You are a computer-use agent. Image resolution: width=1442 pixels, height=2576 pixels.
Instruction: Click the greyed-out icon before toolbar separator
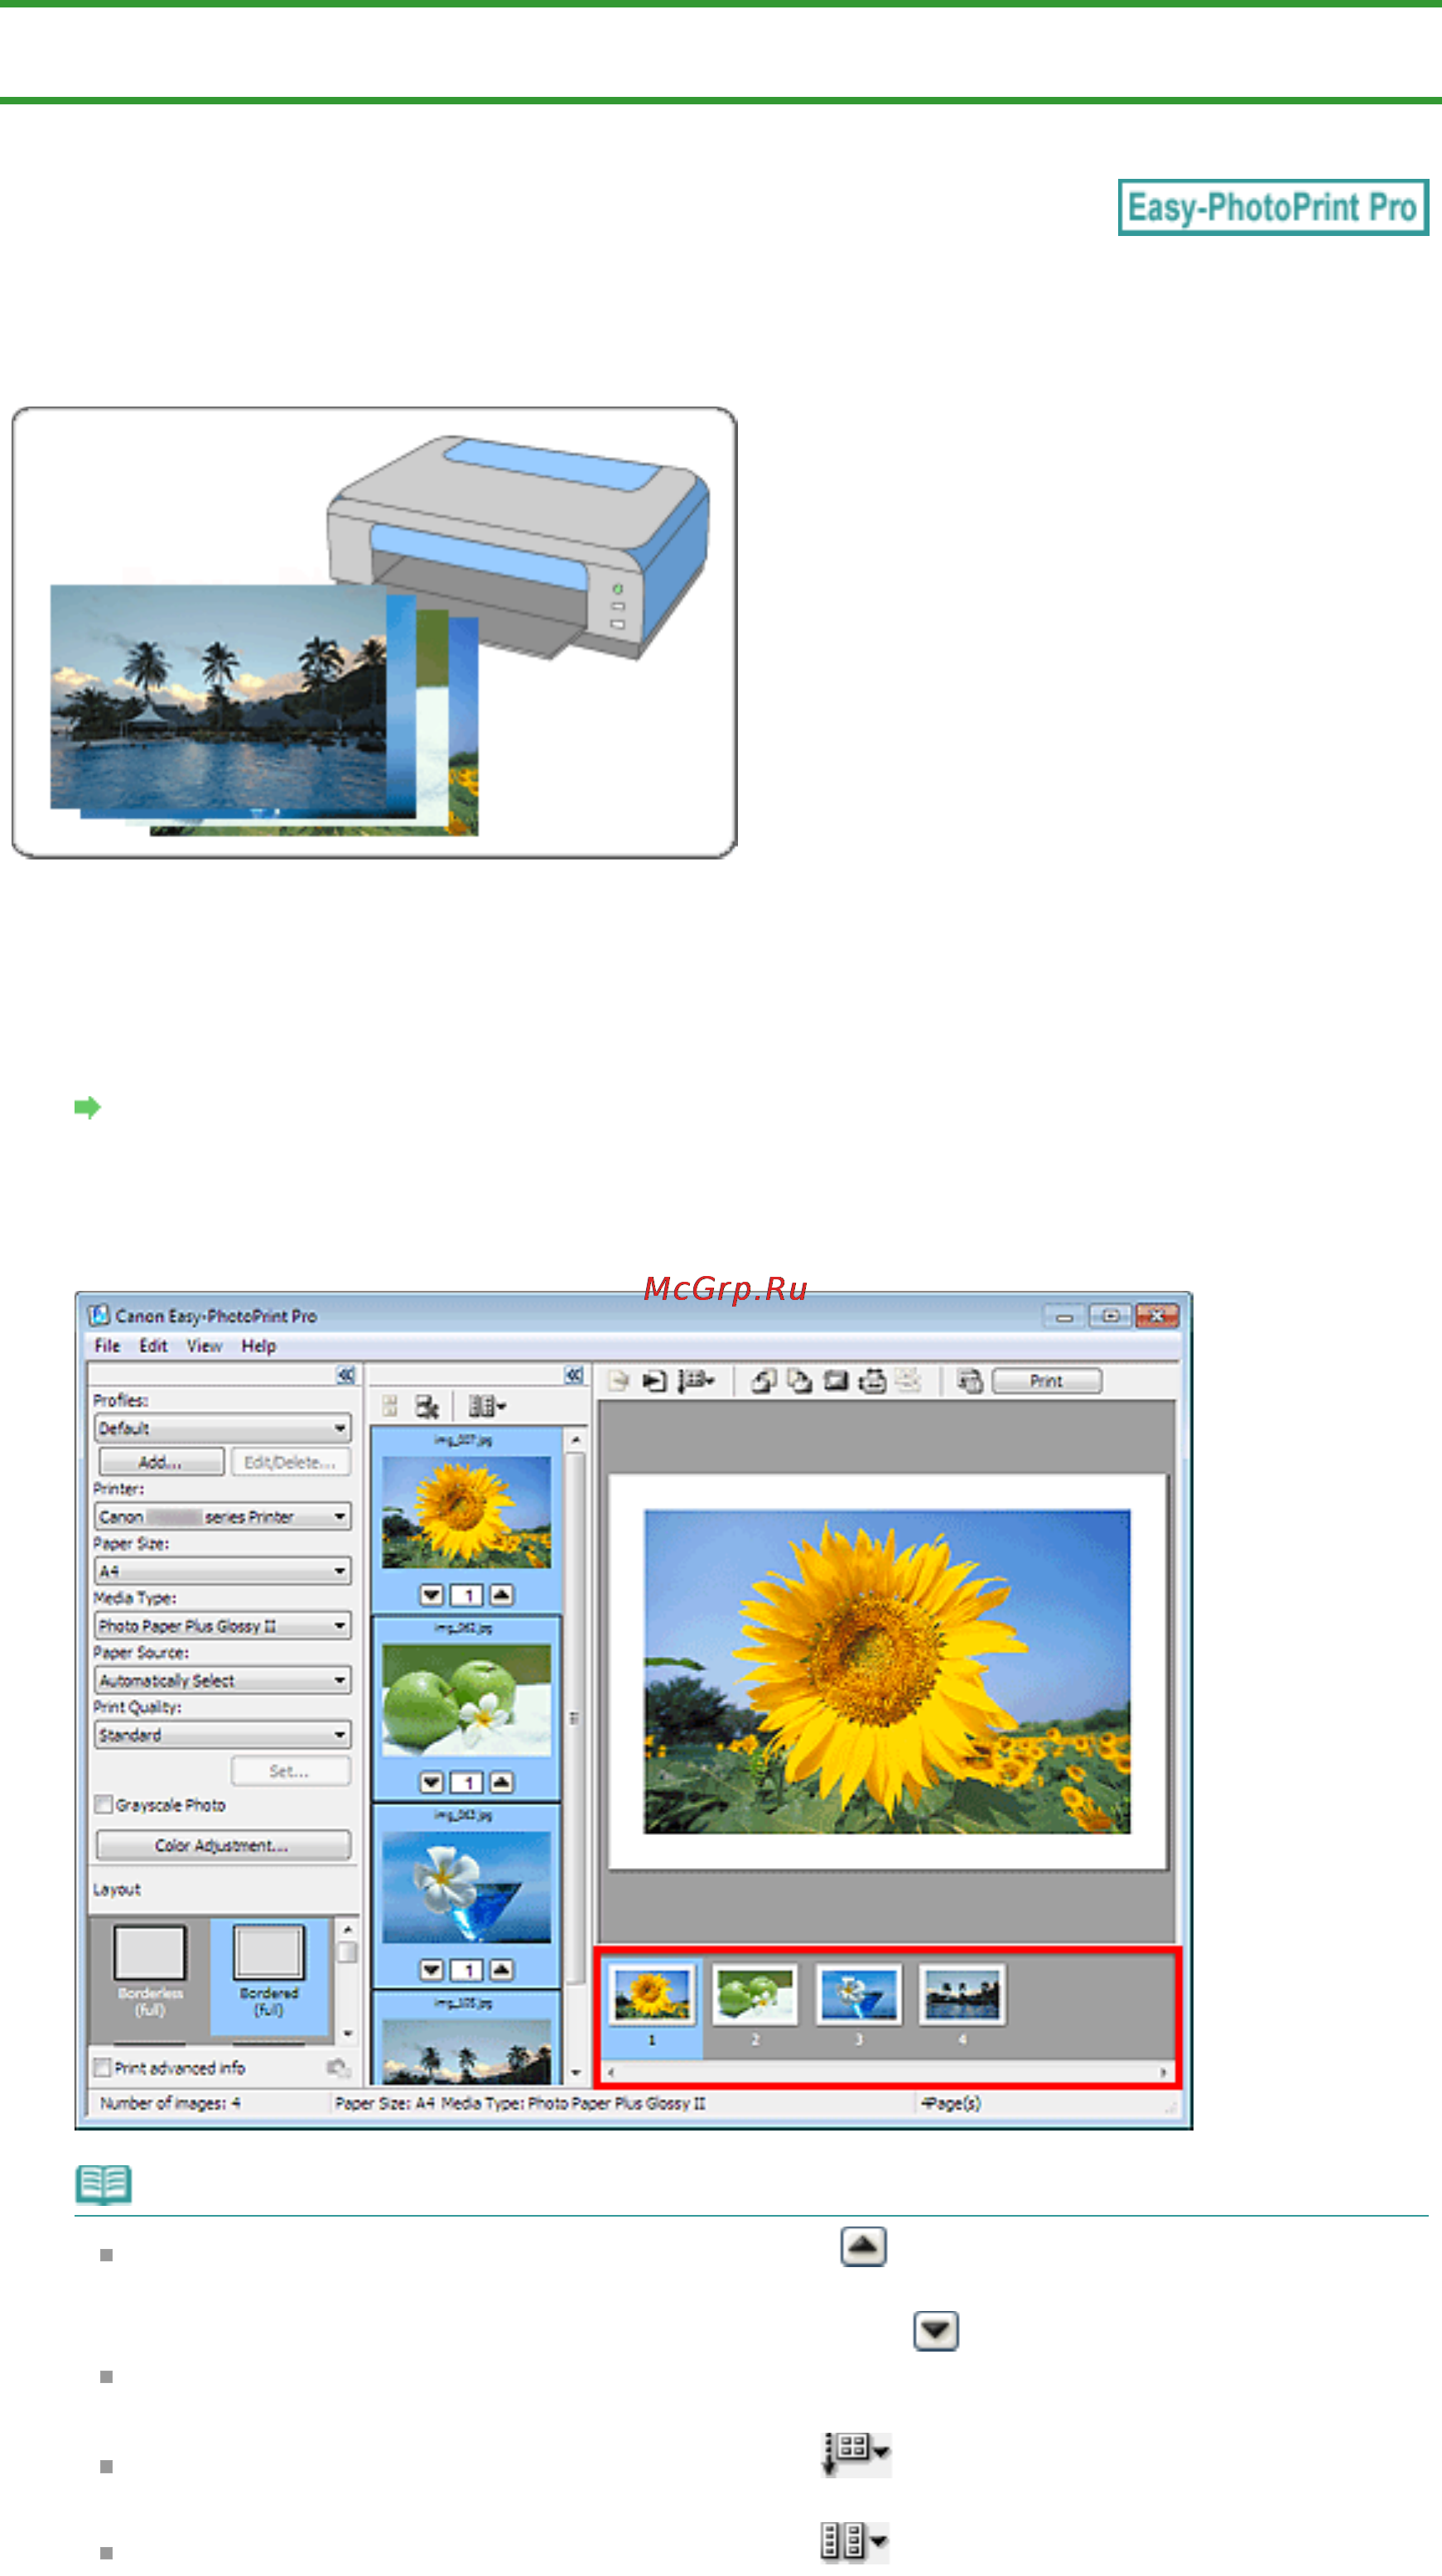(908, 1381)
